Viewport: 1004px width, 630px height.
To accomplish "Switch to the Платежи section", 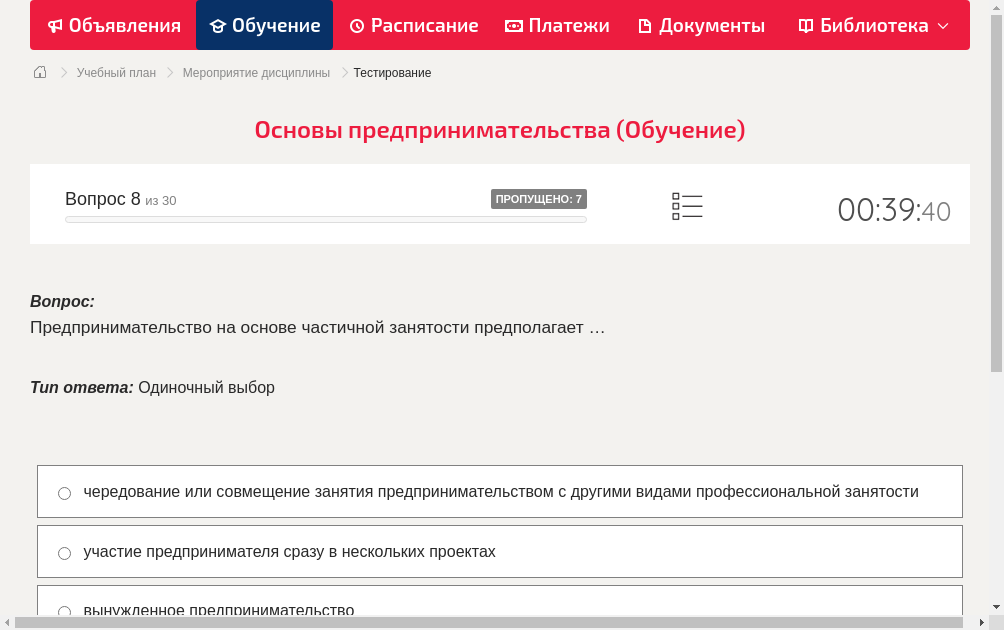I will coord(555,25).
